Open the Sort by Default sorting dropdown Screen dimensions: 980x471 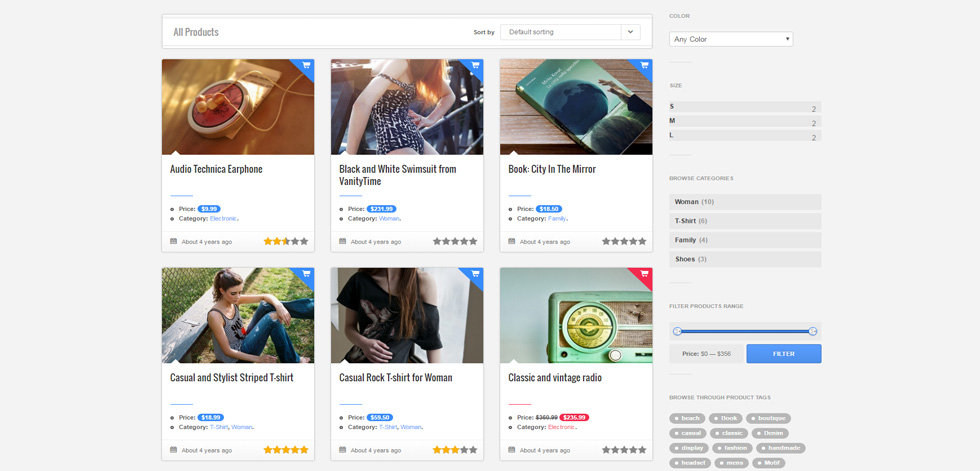coord(570,32)
